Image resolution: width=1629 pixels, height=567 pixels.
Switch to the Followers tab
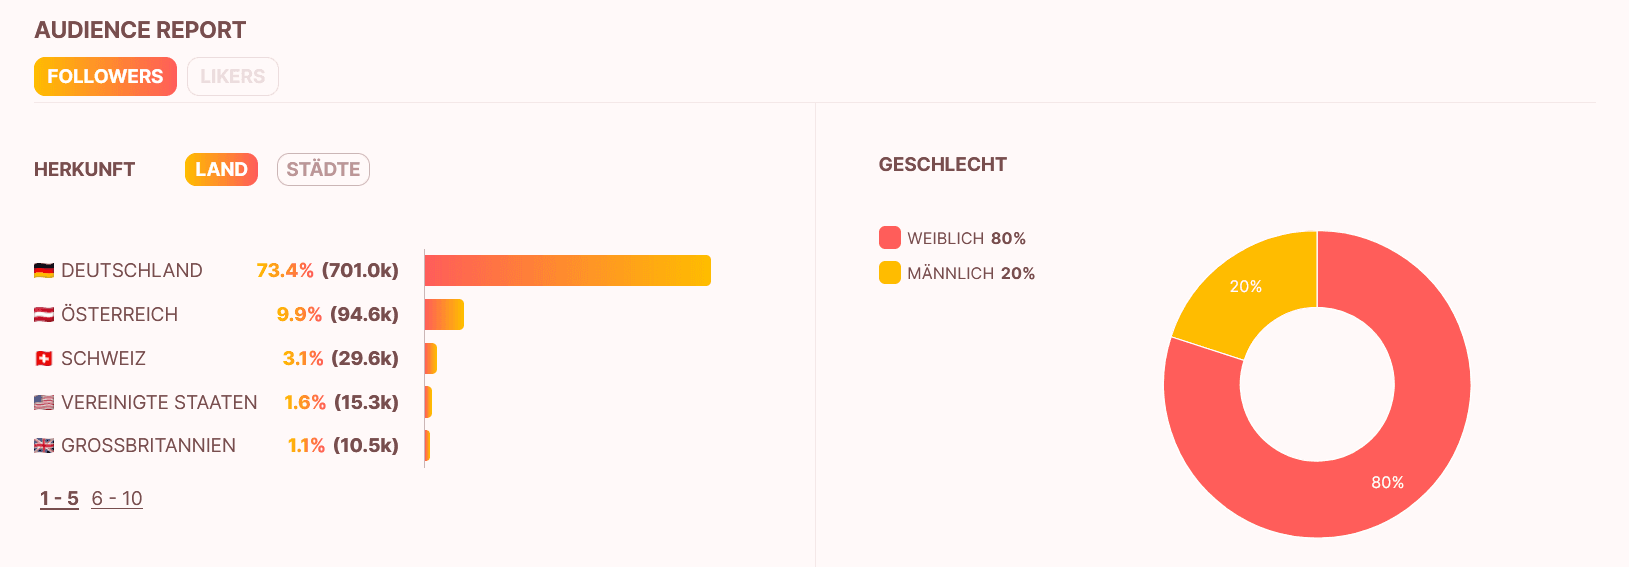pos(105,77)
